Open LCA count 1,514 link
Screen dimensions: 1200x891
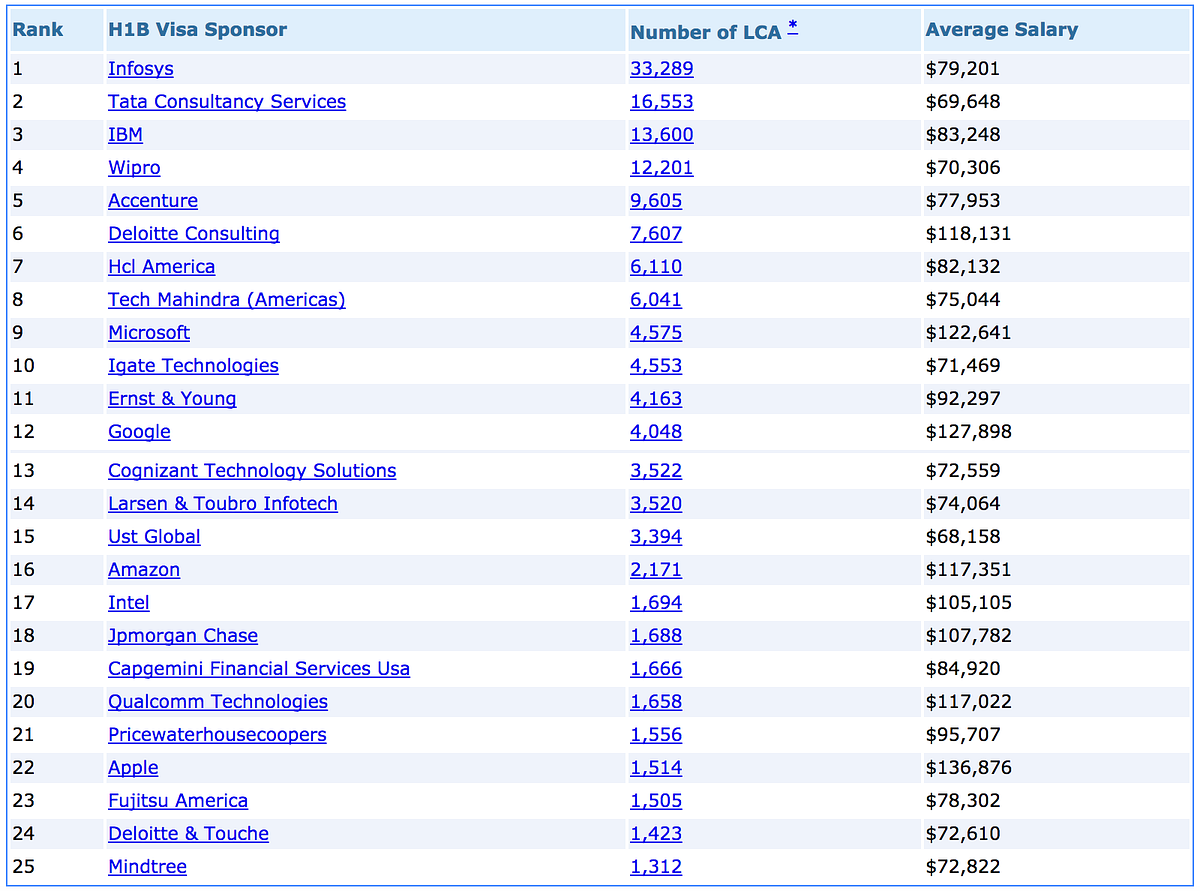[x=656, y=768]
